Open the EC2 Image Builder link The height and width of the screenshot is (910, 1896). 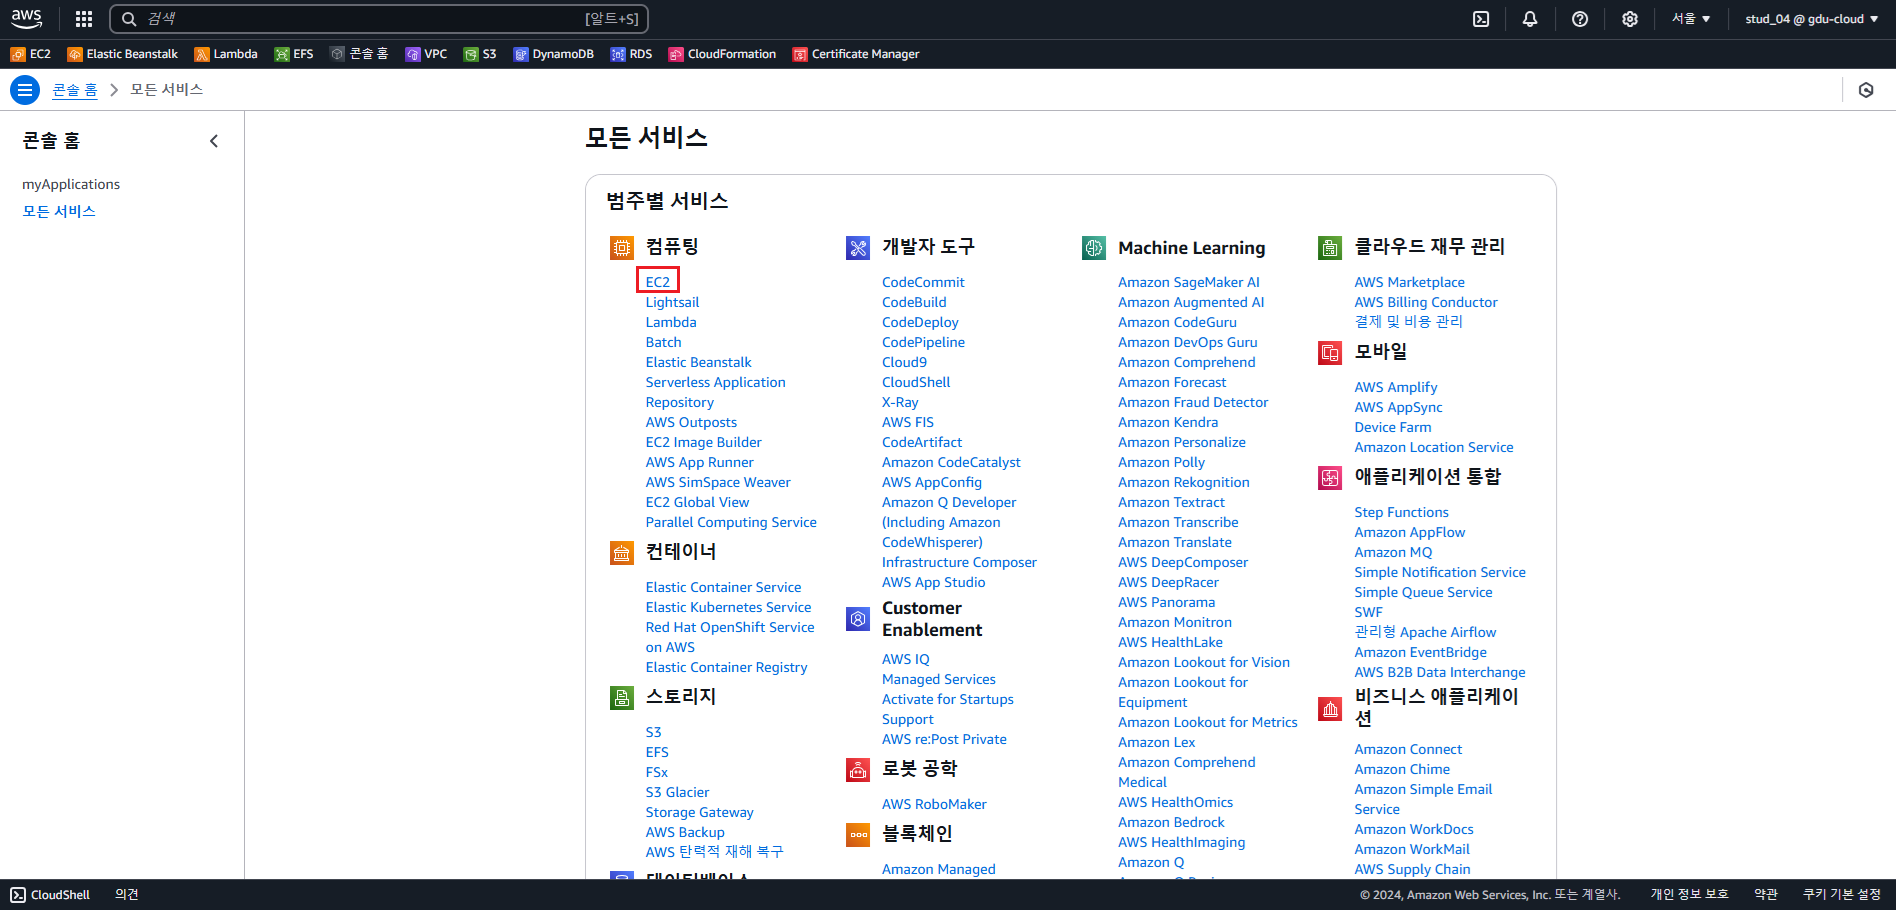704,442
